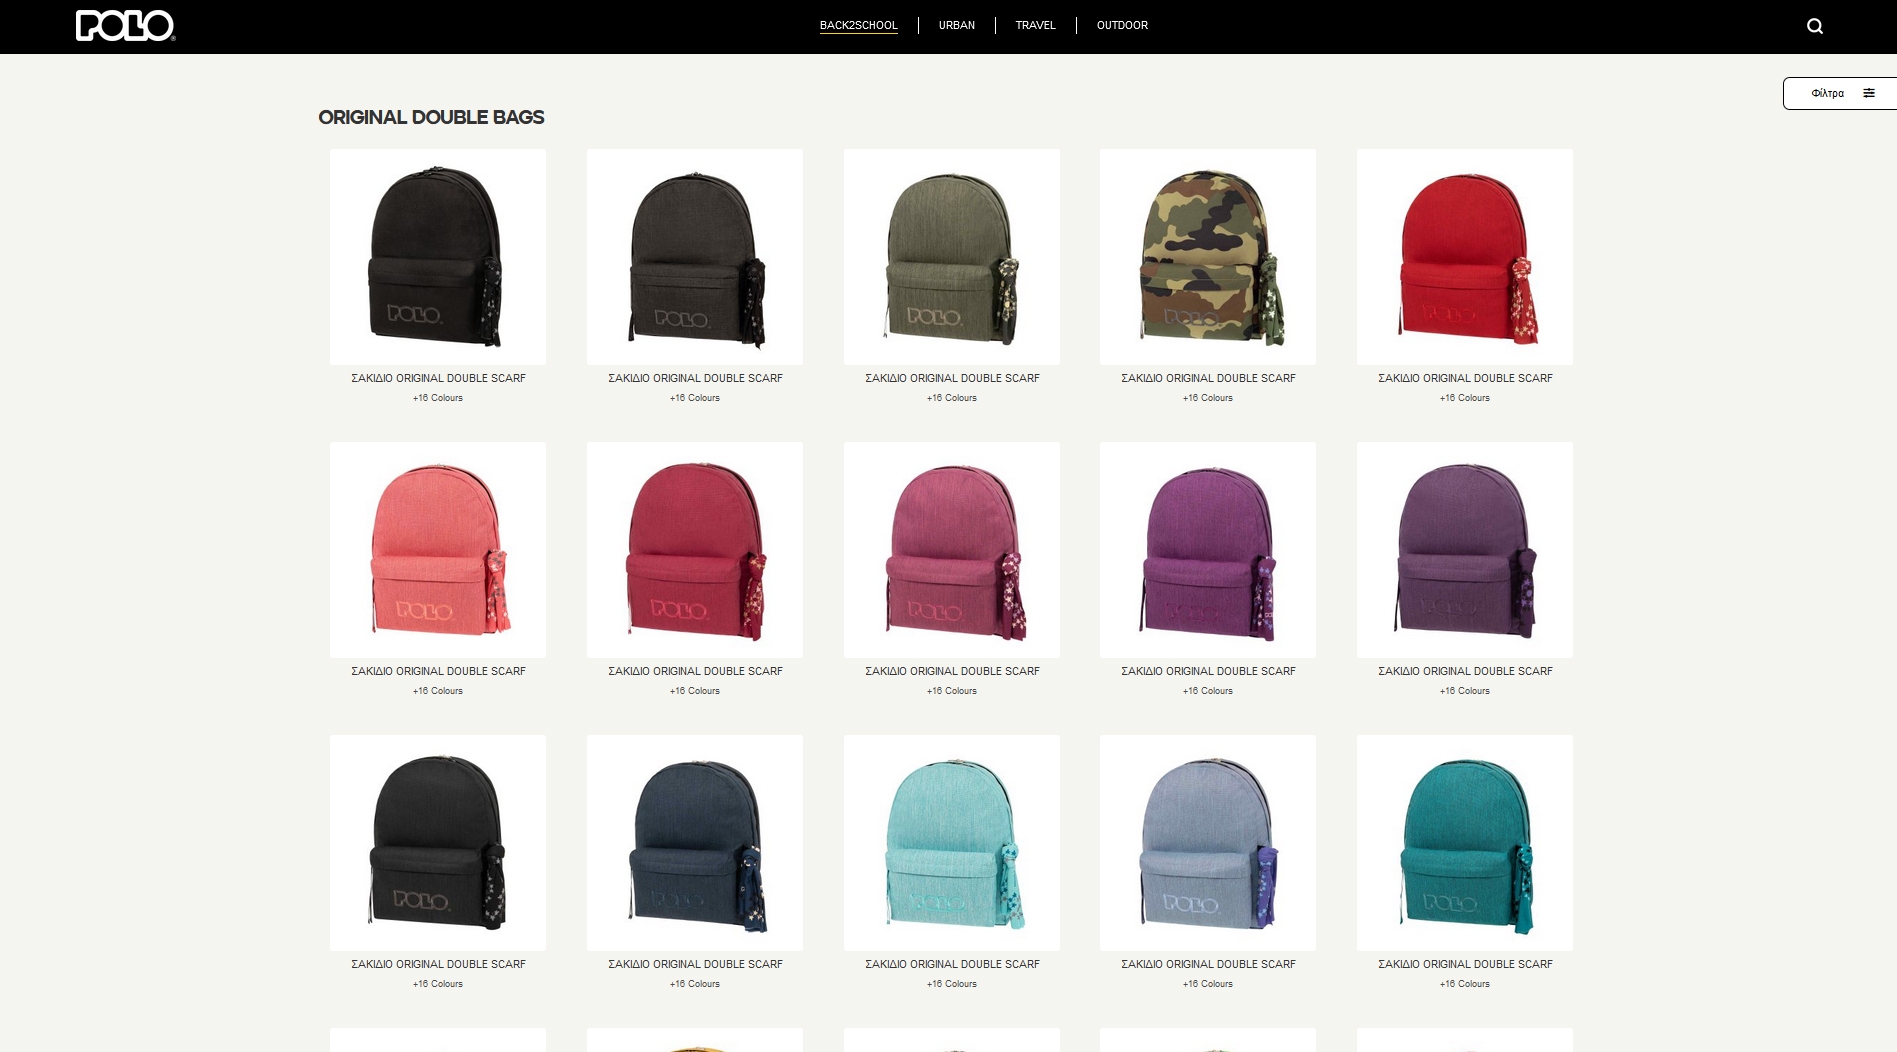Open the navy blue backpack thumbnail

coord(695,843)
